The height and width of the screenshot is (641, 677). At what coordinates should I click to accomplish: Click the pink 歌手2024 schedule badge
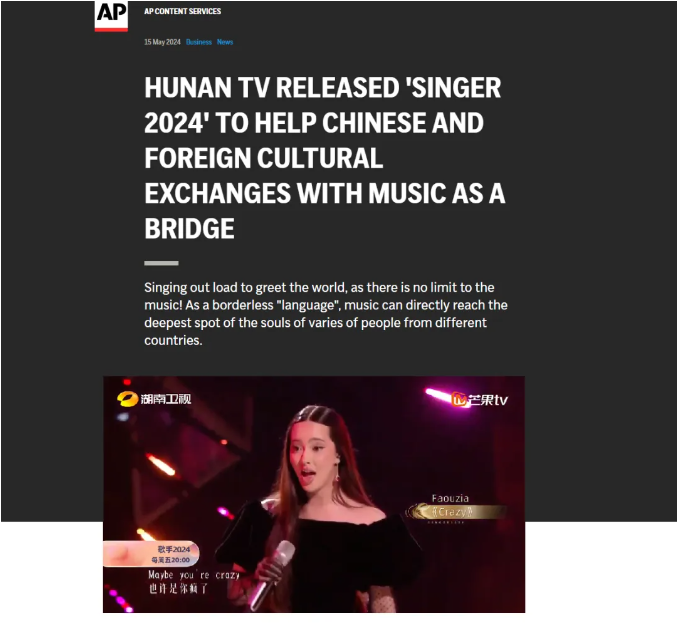[x=151, y=554]
